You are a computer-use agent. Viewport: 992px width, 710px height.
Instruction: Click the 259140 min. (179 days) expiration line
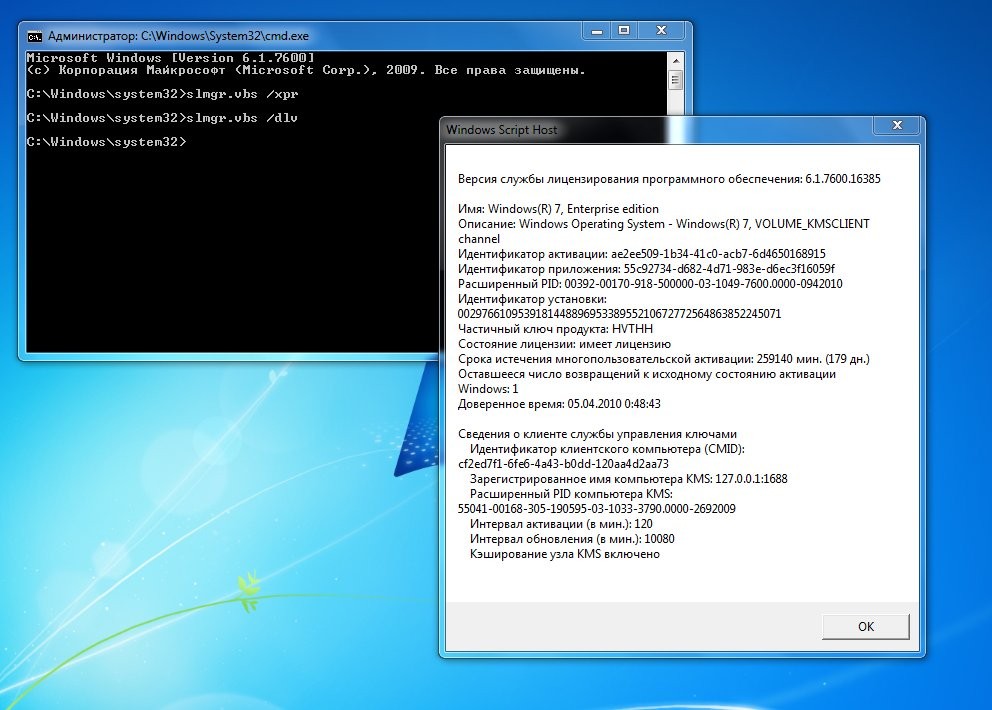click(664, 359)
